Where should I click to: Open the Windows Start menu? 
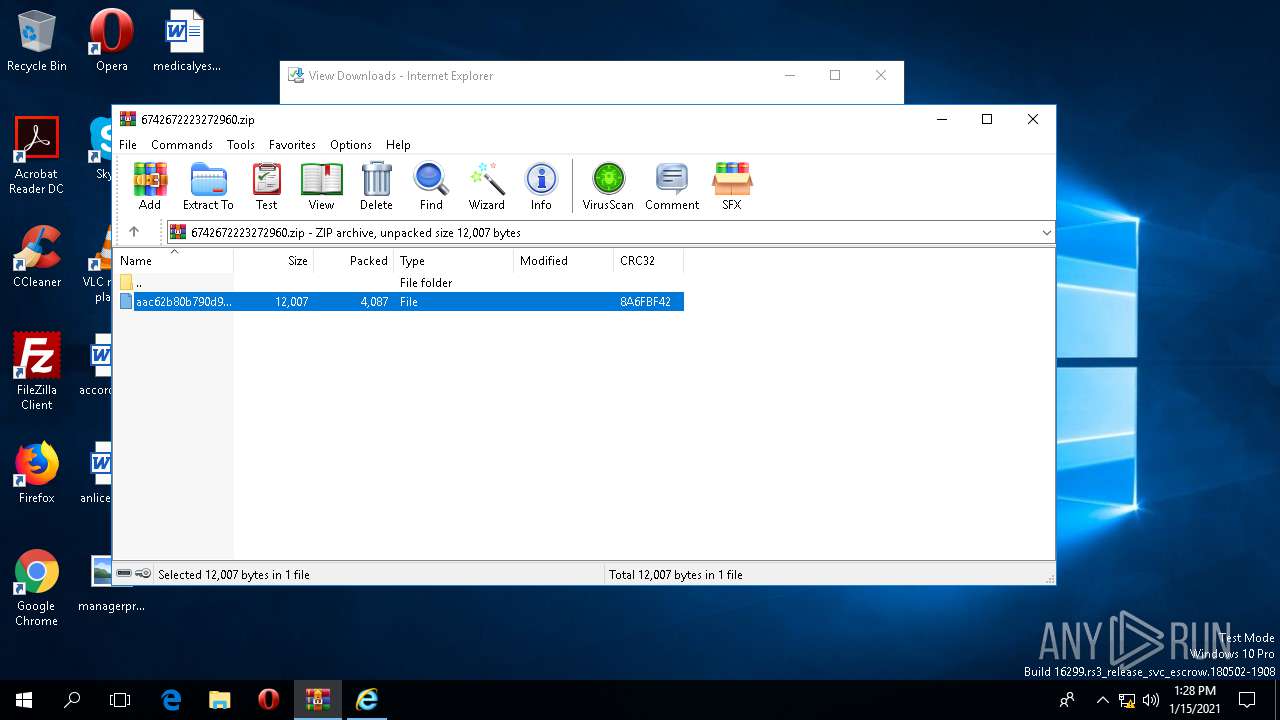[x=24, y=700]
